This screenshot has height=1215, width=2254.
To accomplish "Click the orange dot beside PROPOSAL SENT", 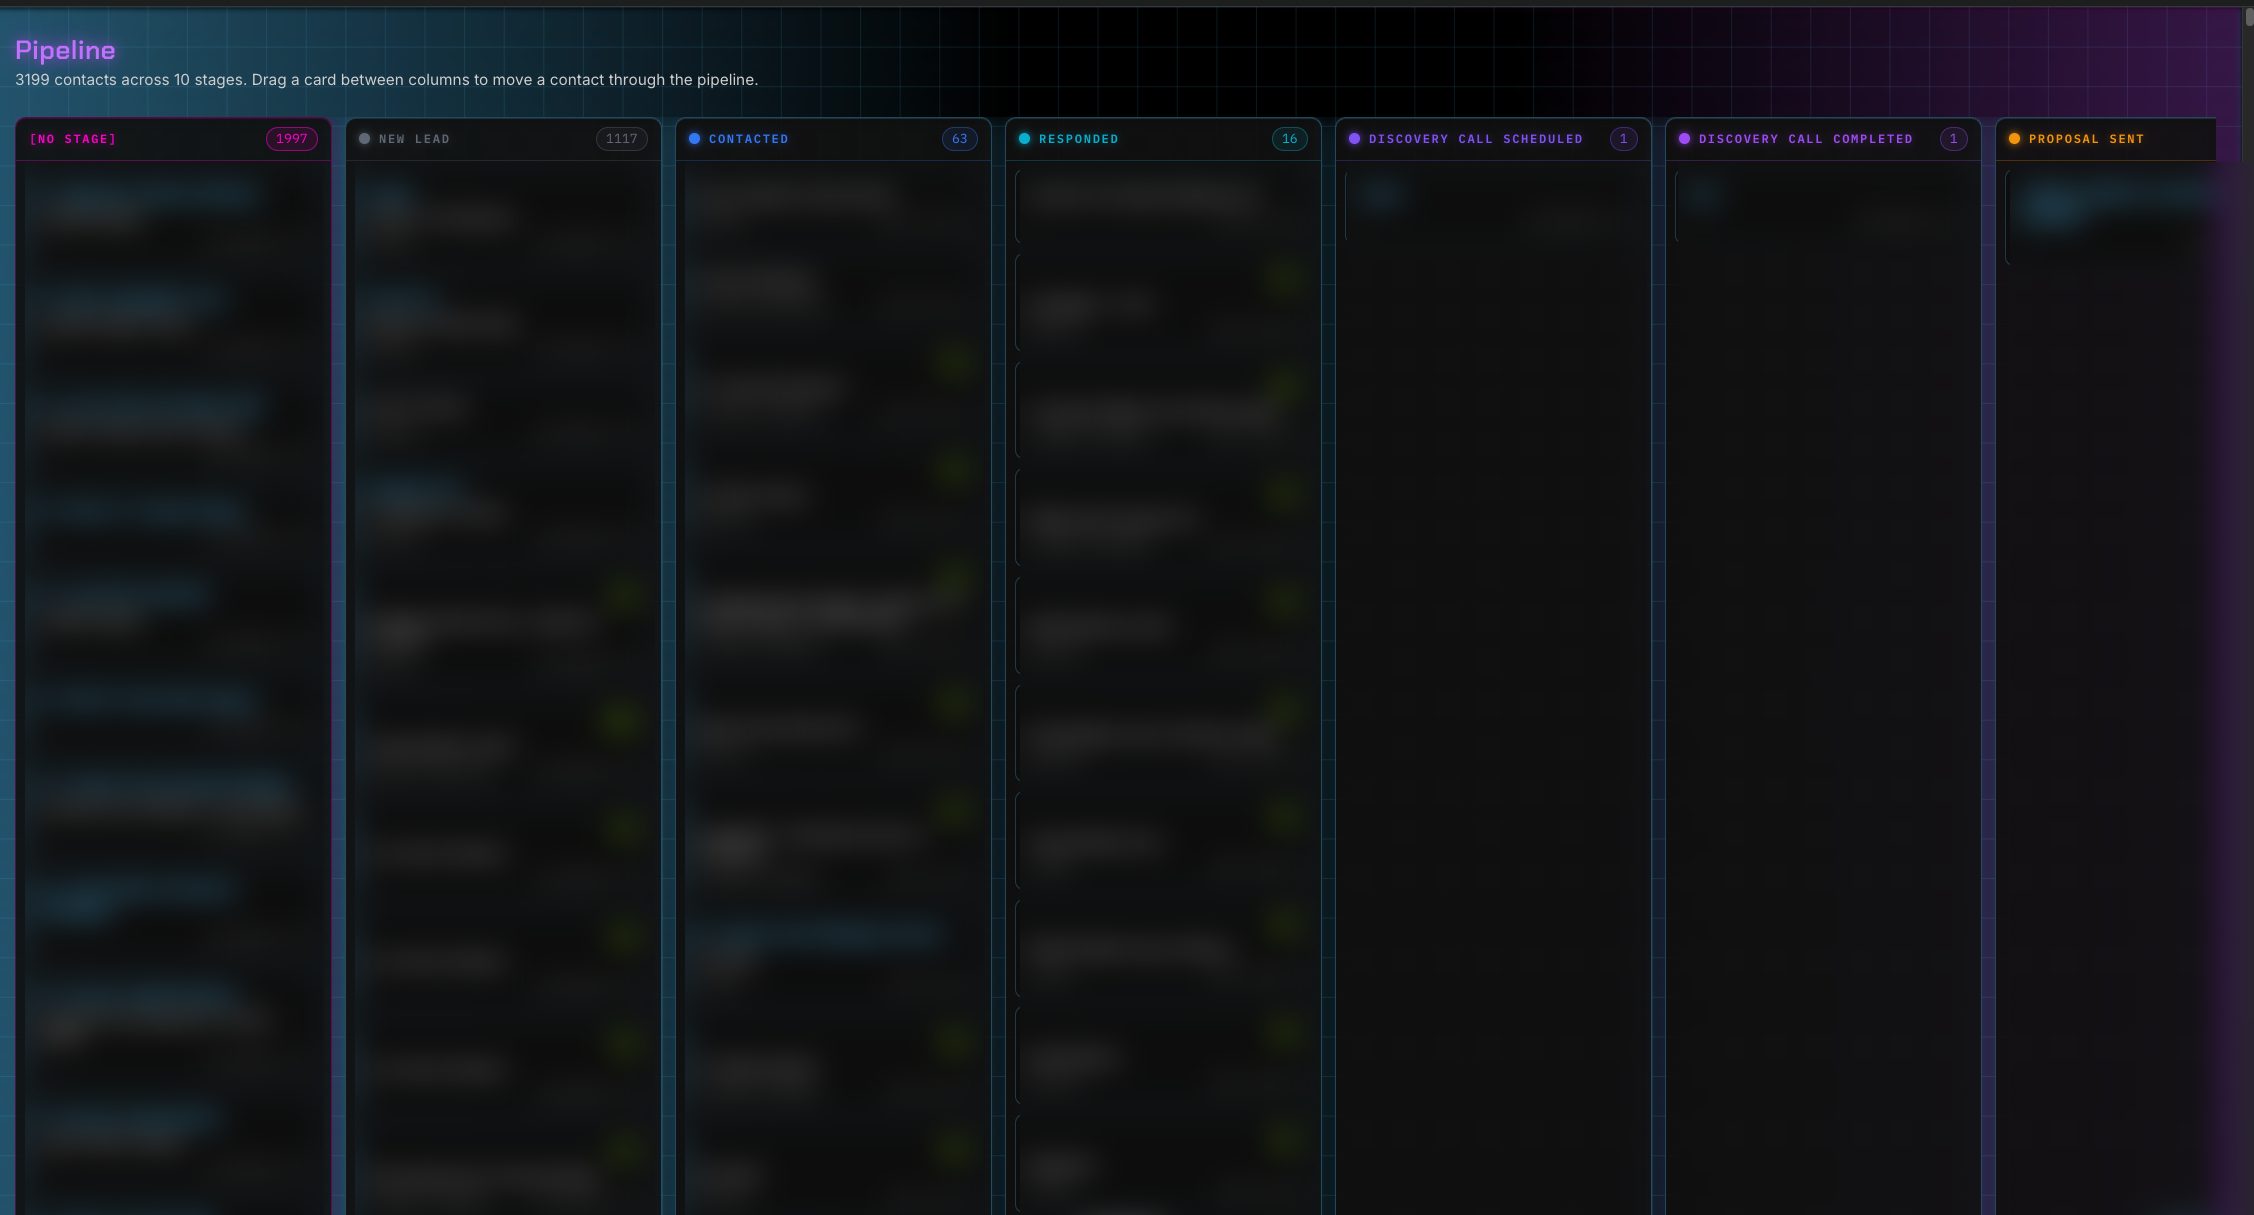I will point(2015,139).
